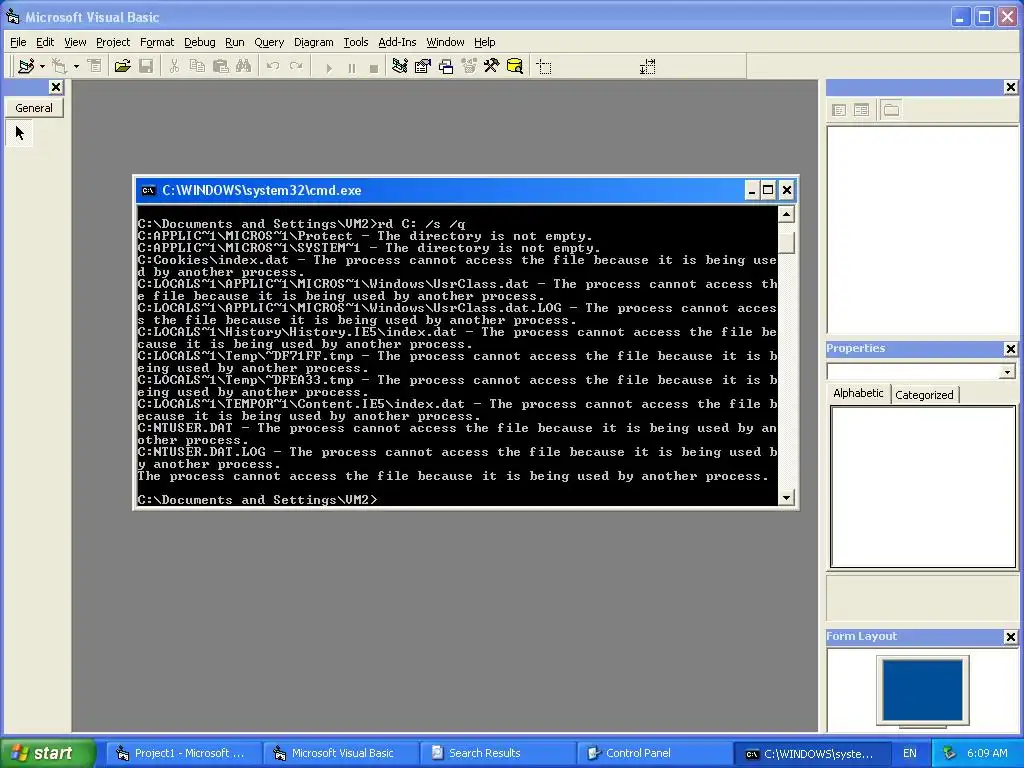Open the View menu

pos(75,42)
